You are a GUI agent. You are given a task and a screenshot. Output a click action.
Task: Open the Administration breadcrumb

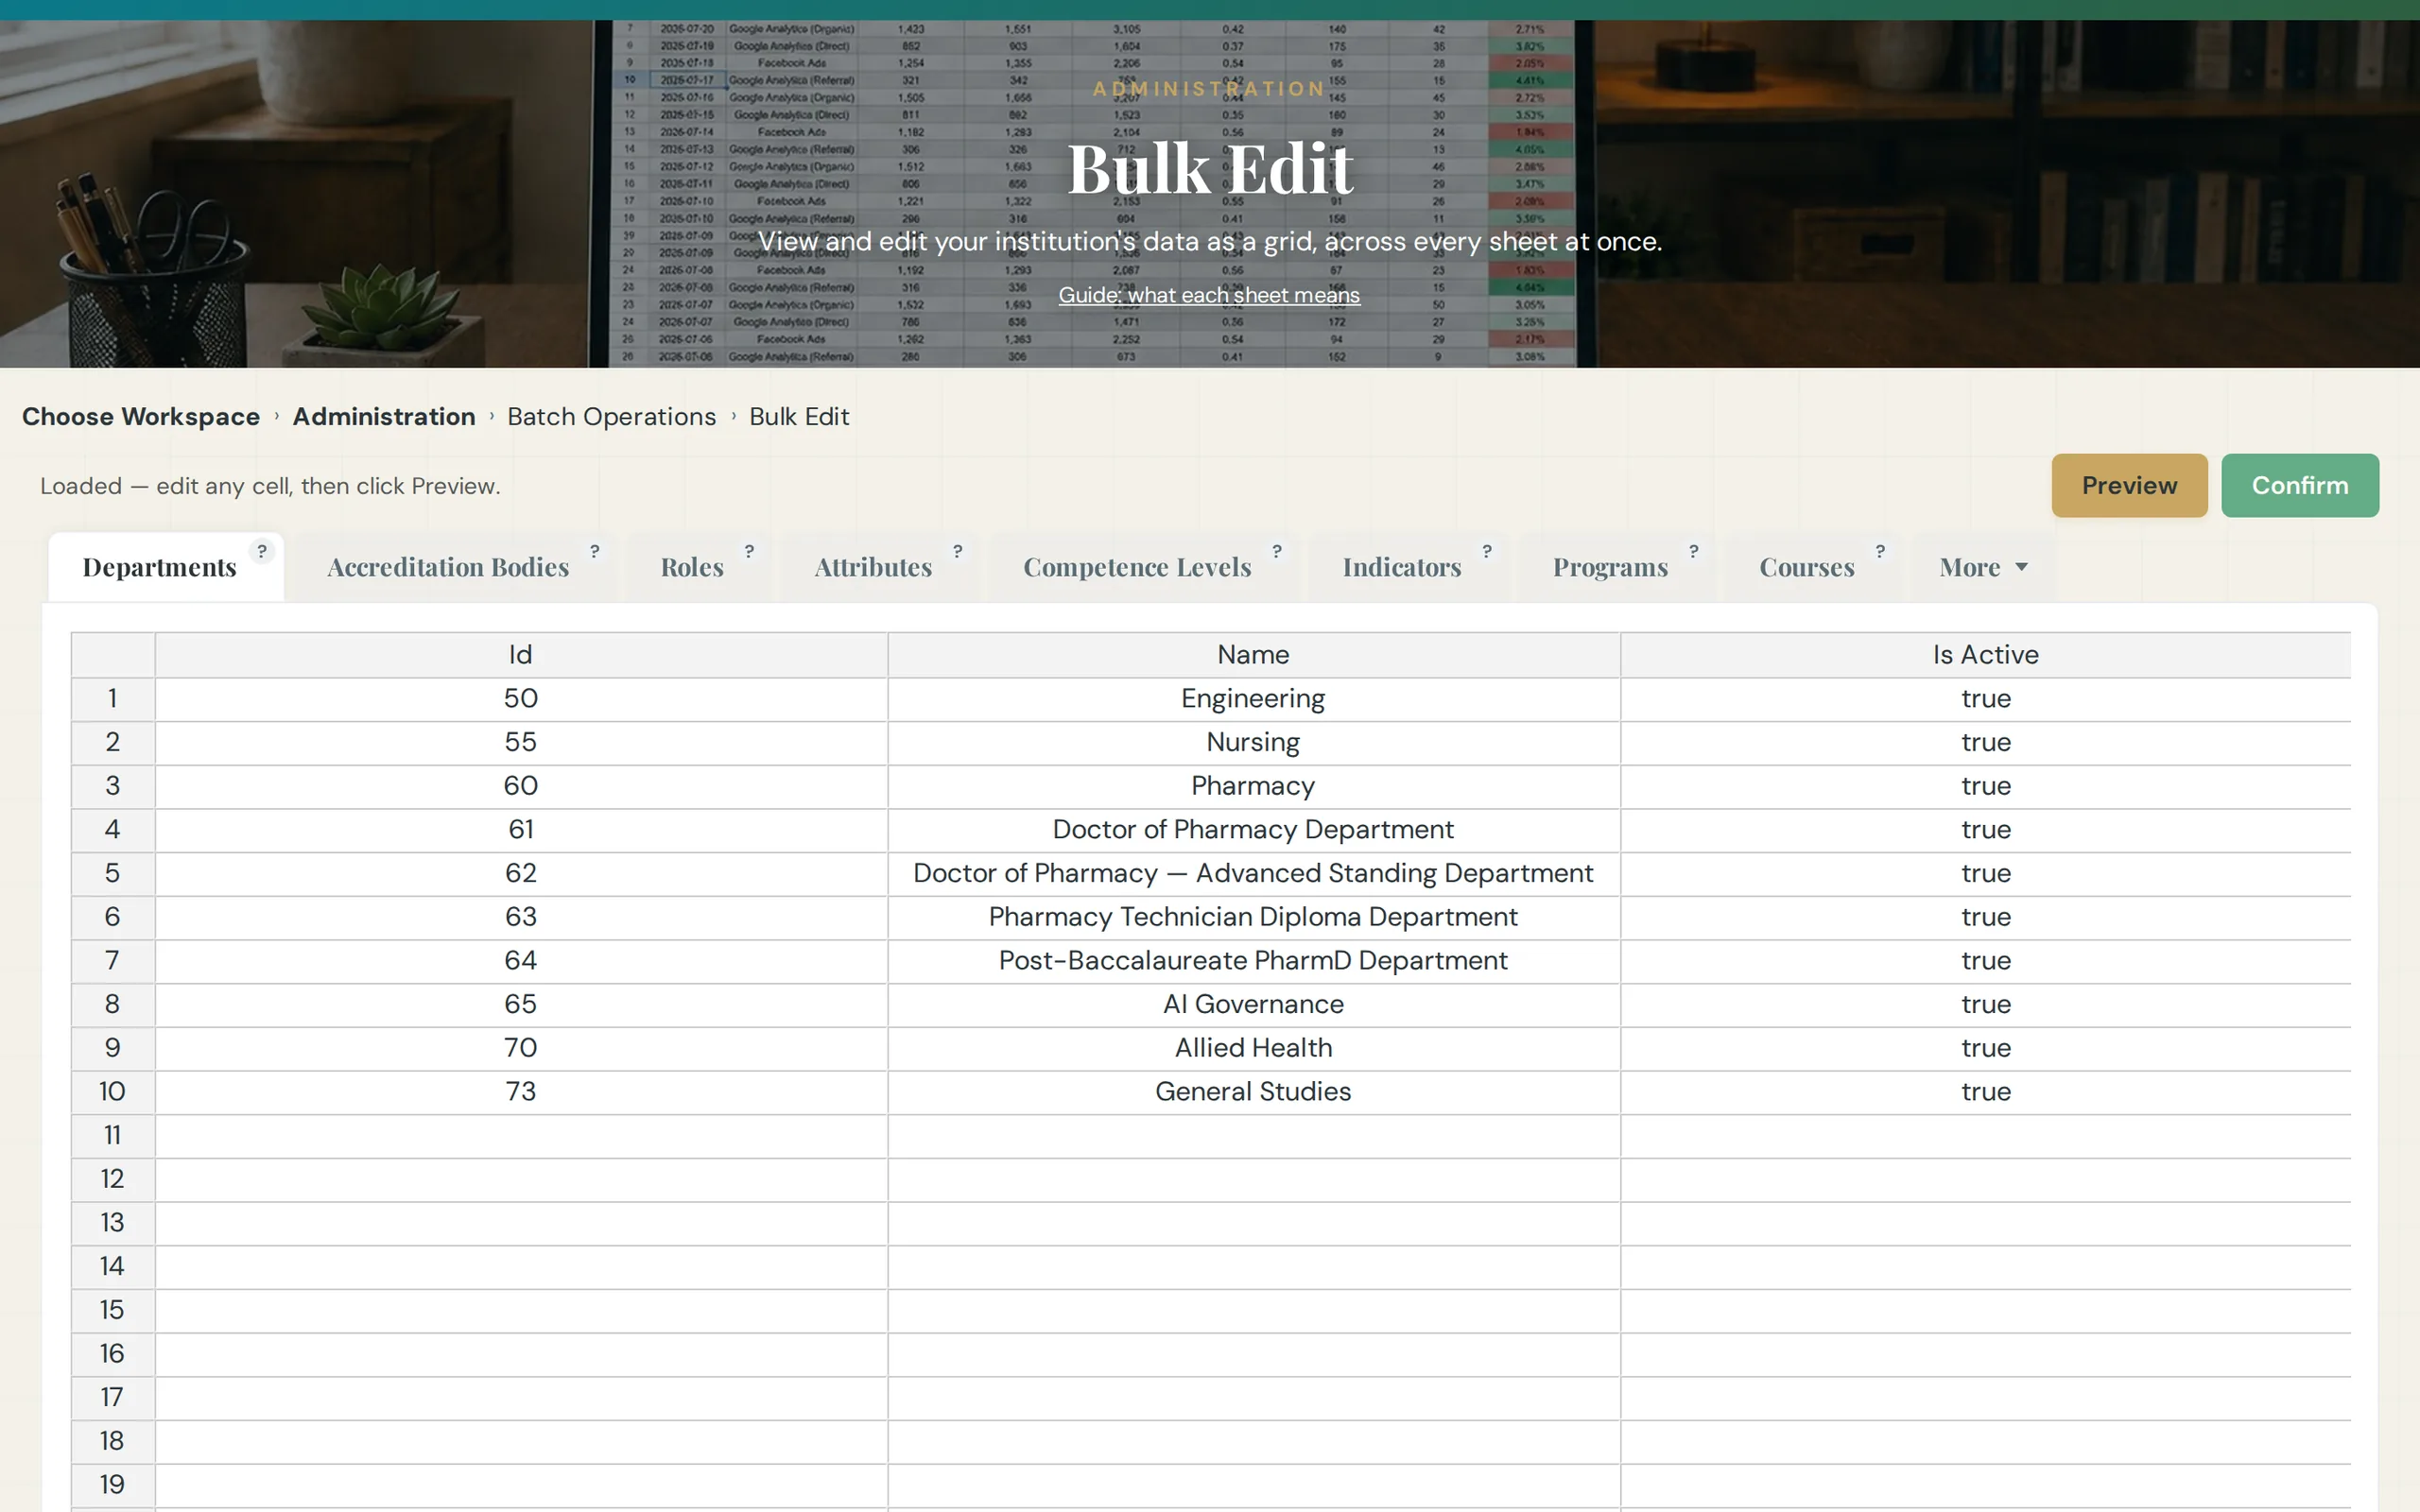click(384, 417)
